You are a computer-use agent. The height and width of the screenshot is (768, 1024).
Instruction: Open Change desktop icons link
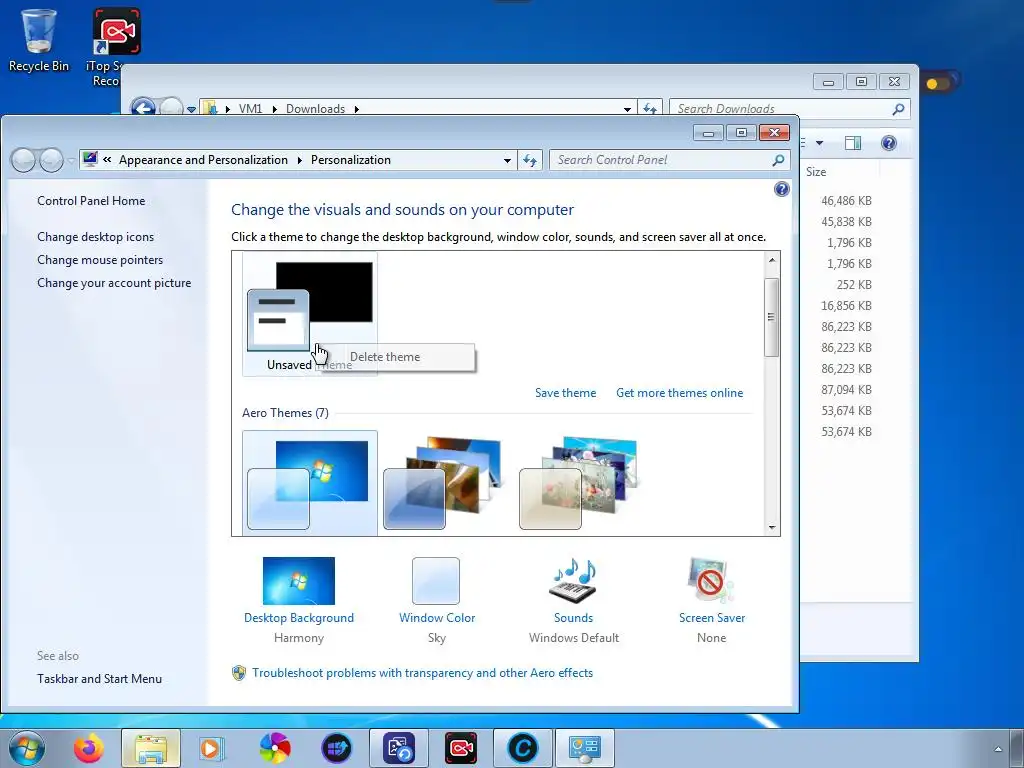95,236
